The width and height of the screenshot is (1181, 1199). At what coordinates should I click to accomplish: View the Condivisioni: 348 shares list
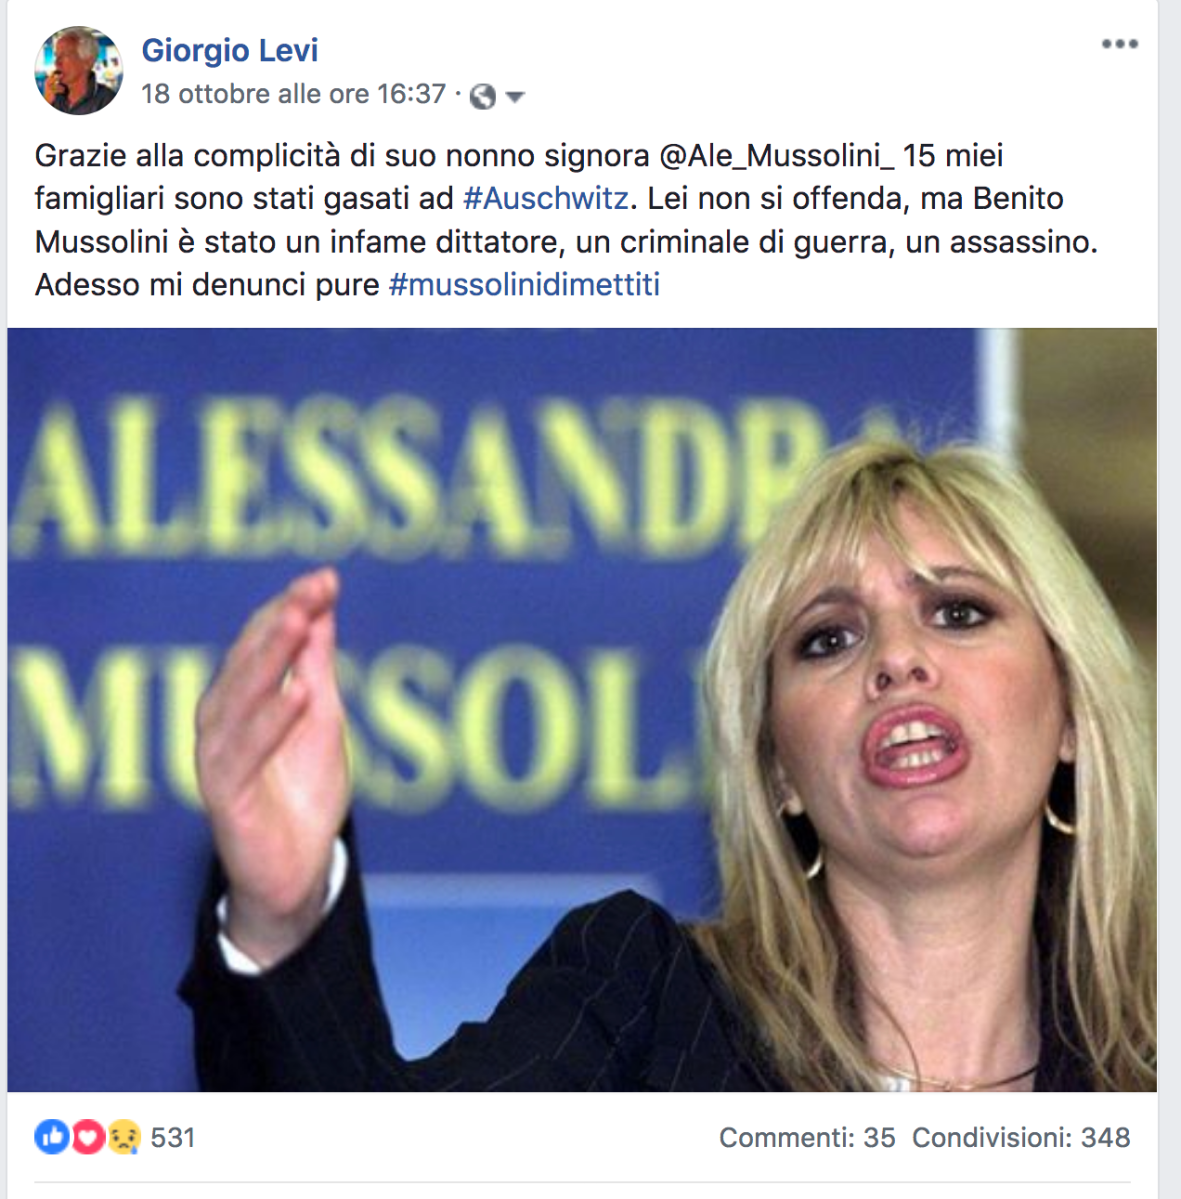pos(1021,1138)
